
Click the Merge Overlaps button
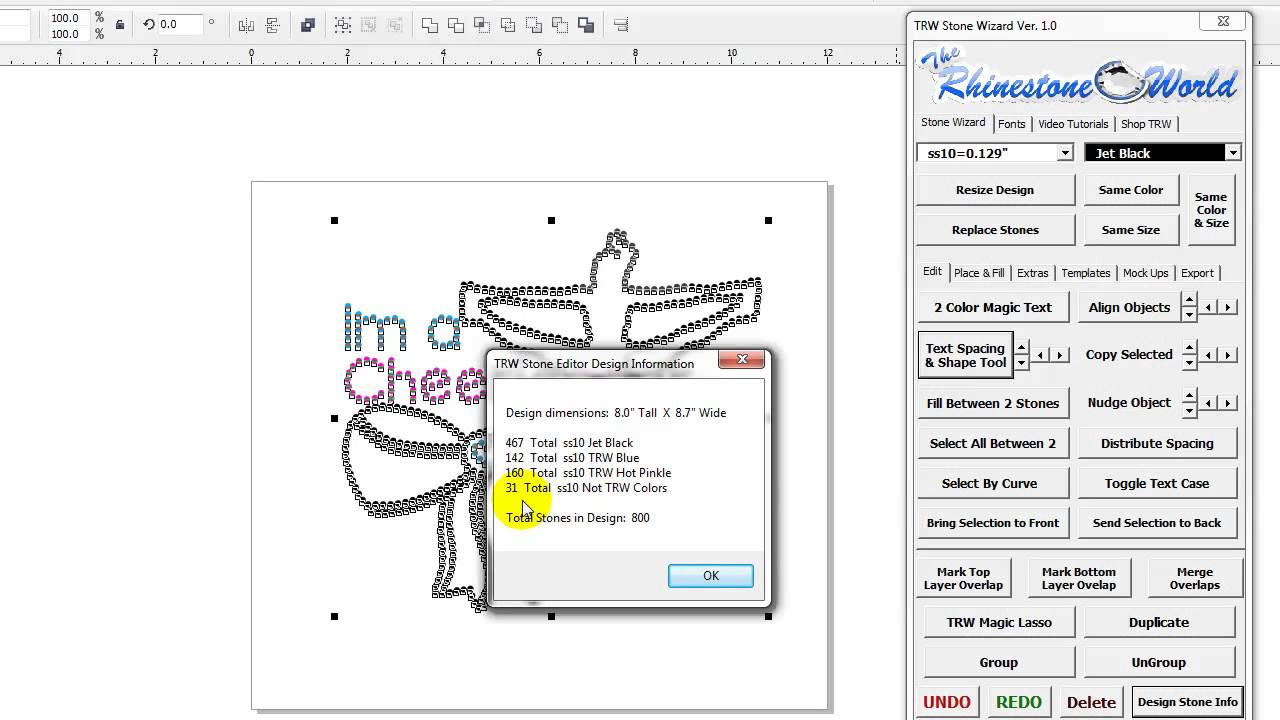tap(1195, 579)
